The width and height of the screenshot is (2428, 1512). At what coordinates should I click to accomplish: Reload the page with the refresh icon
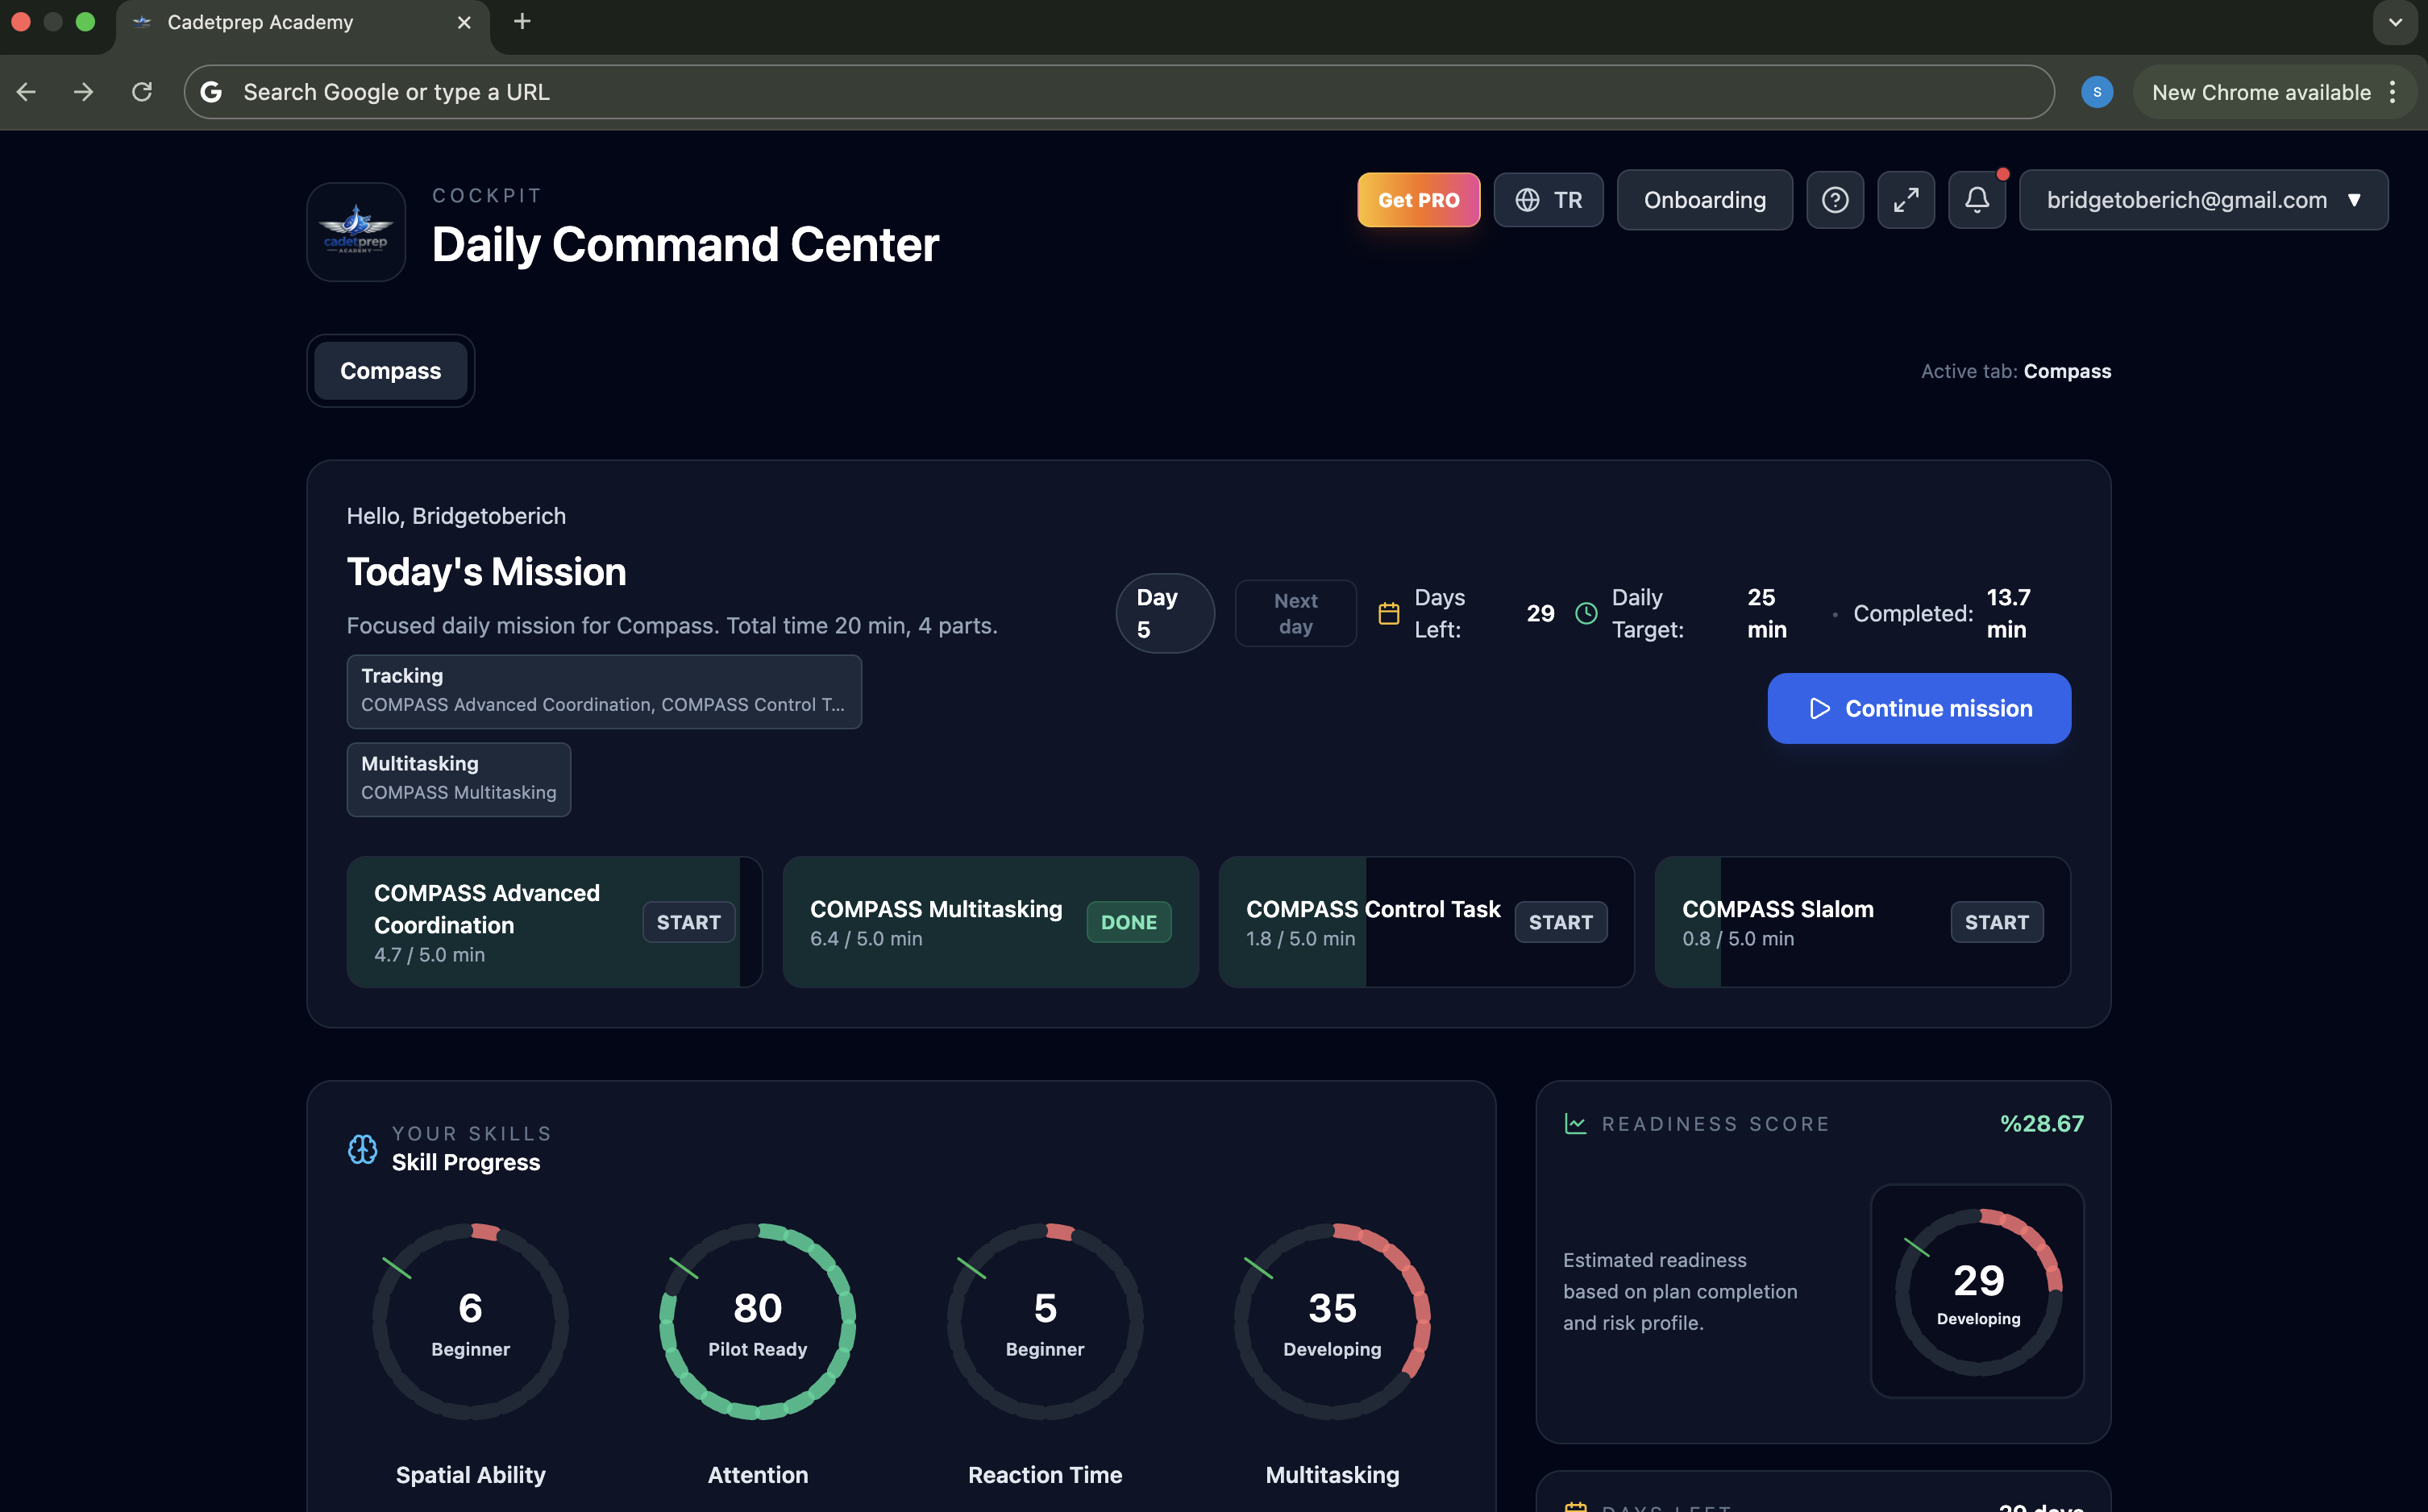[x=142, y=92]
